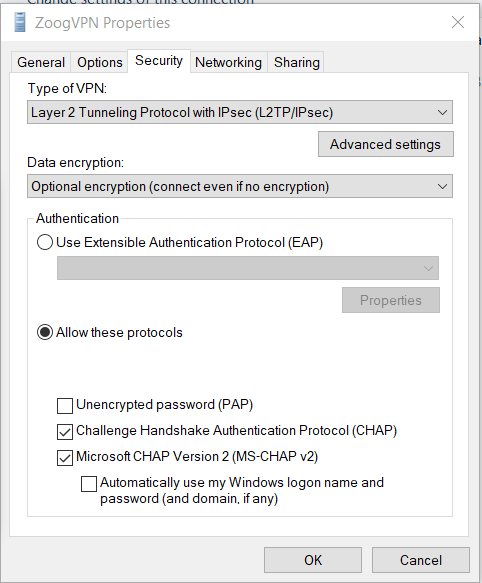Switch to the General tab
This screenshot has width=482, height=583.
point(41,62)
